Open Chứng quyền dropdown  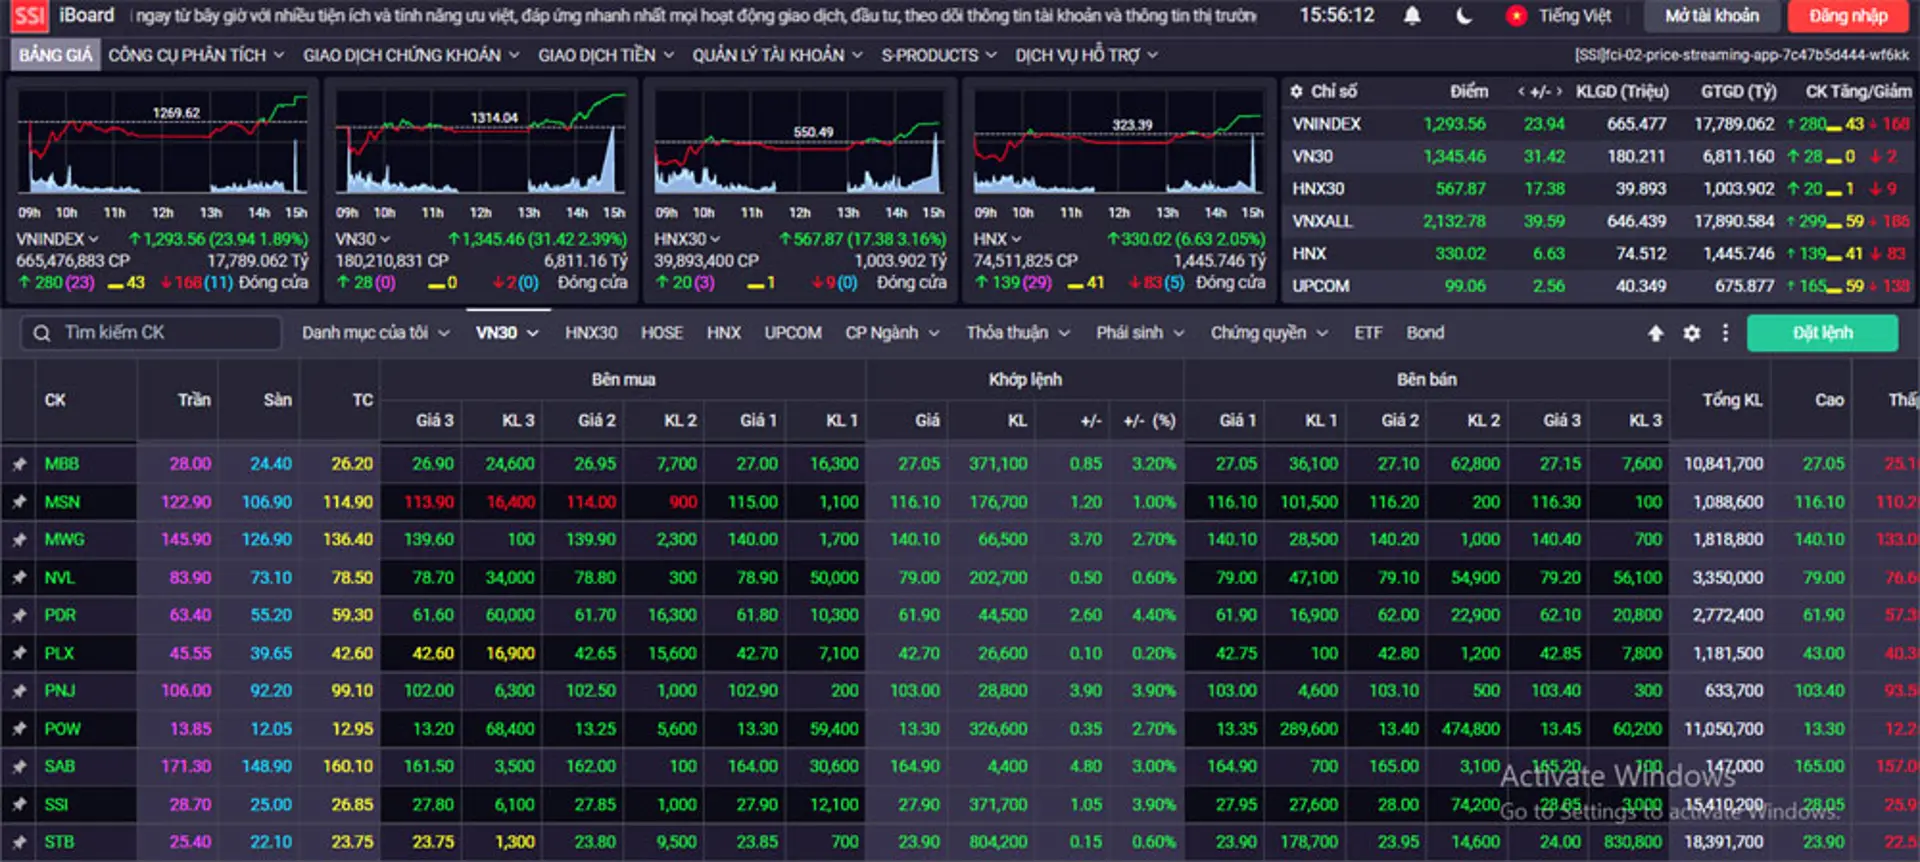[x=1269, y=333]
